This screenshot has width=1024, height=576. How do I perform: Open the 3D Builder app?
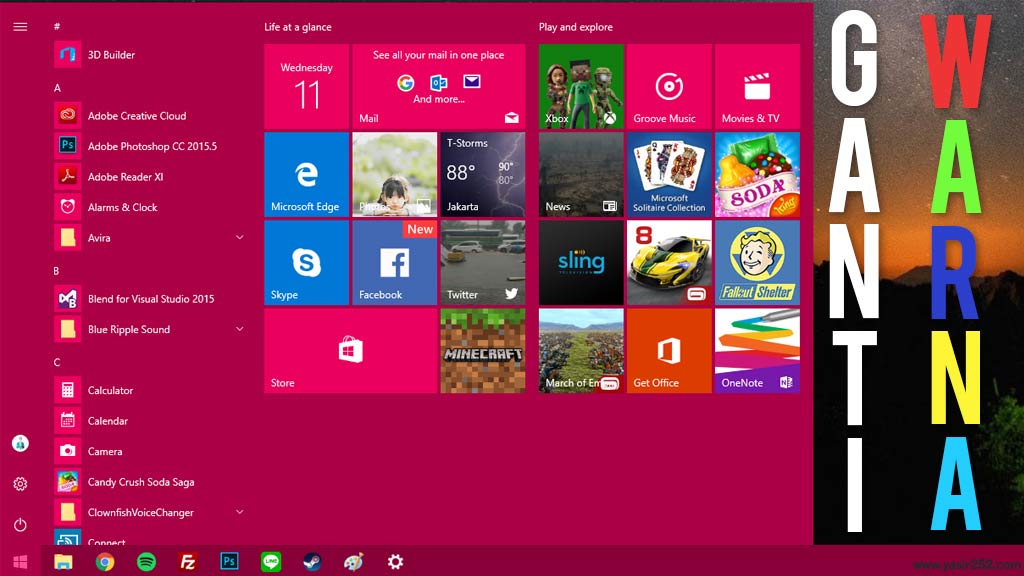point(151,55)
